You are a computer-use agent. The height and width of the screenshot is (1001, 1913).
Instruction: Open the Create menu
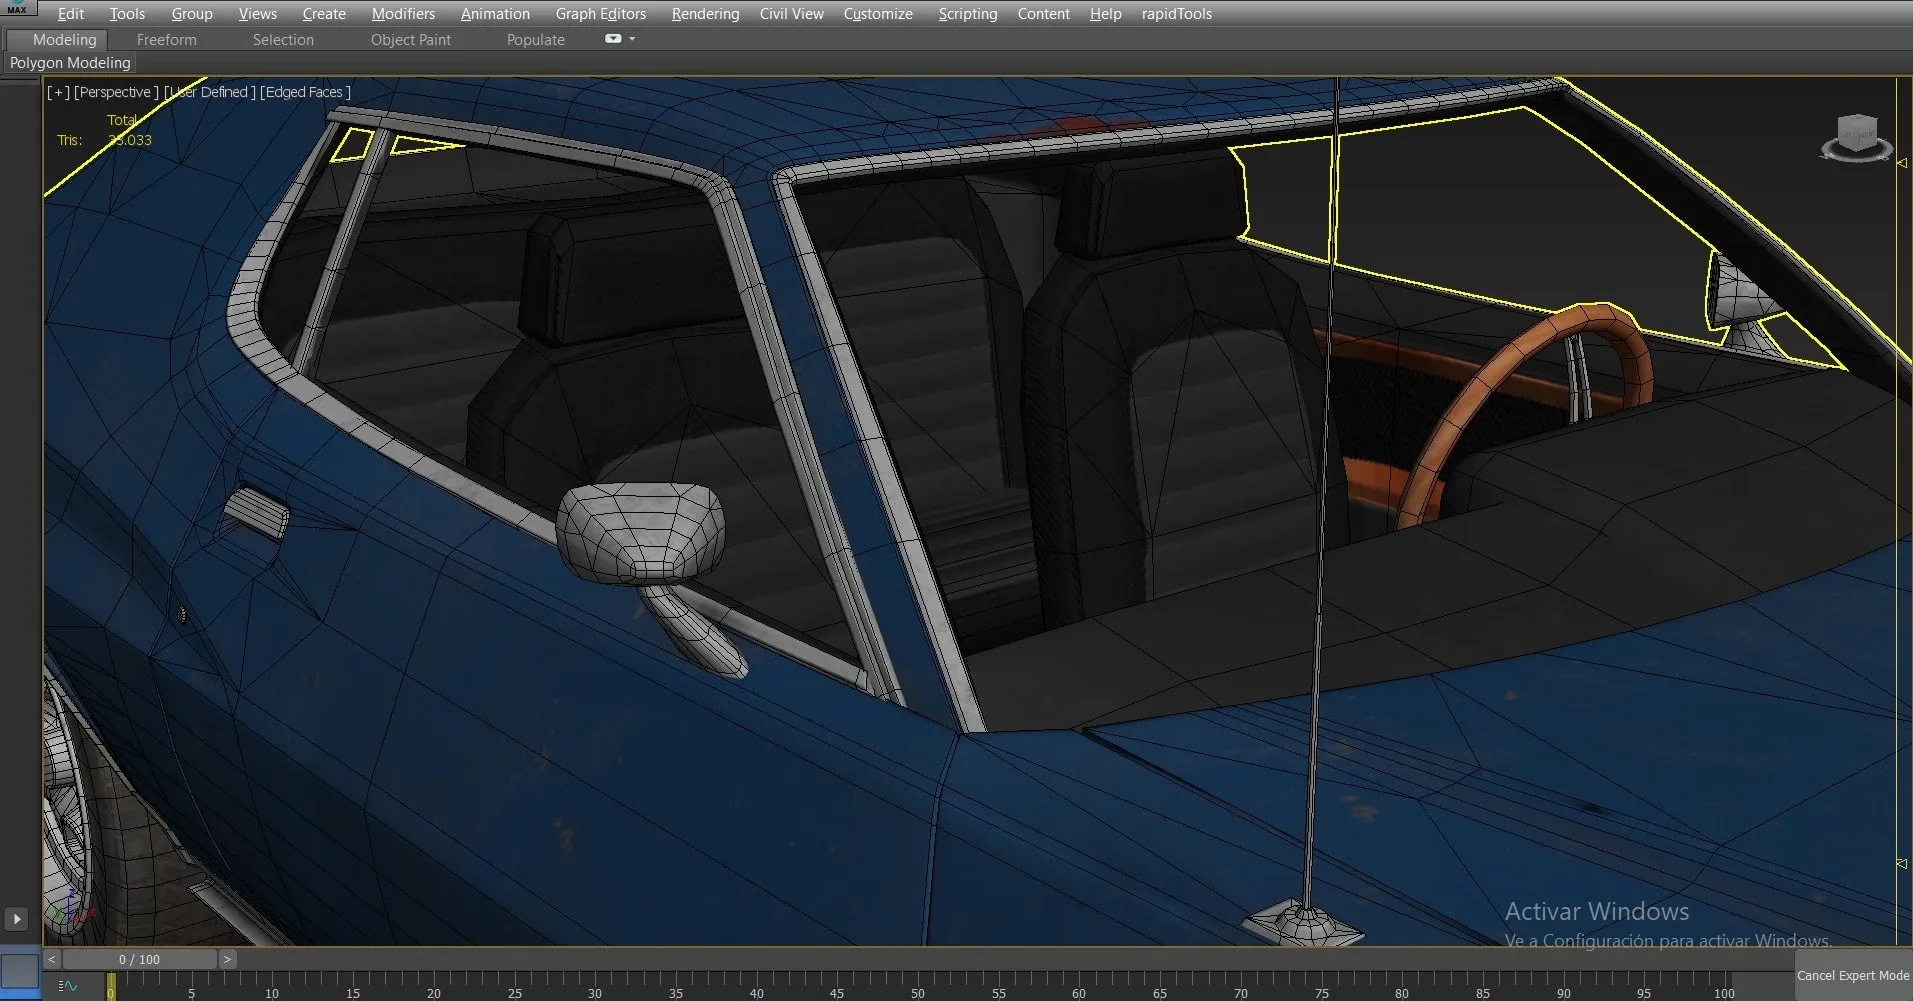324,14
